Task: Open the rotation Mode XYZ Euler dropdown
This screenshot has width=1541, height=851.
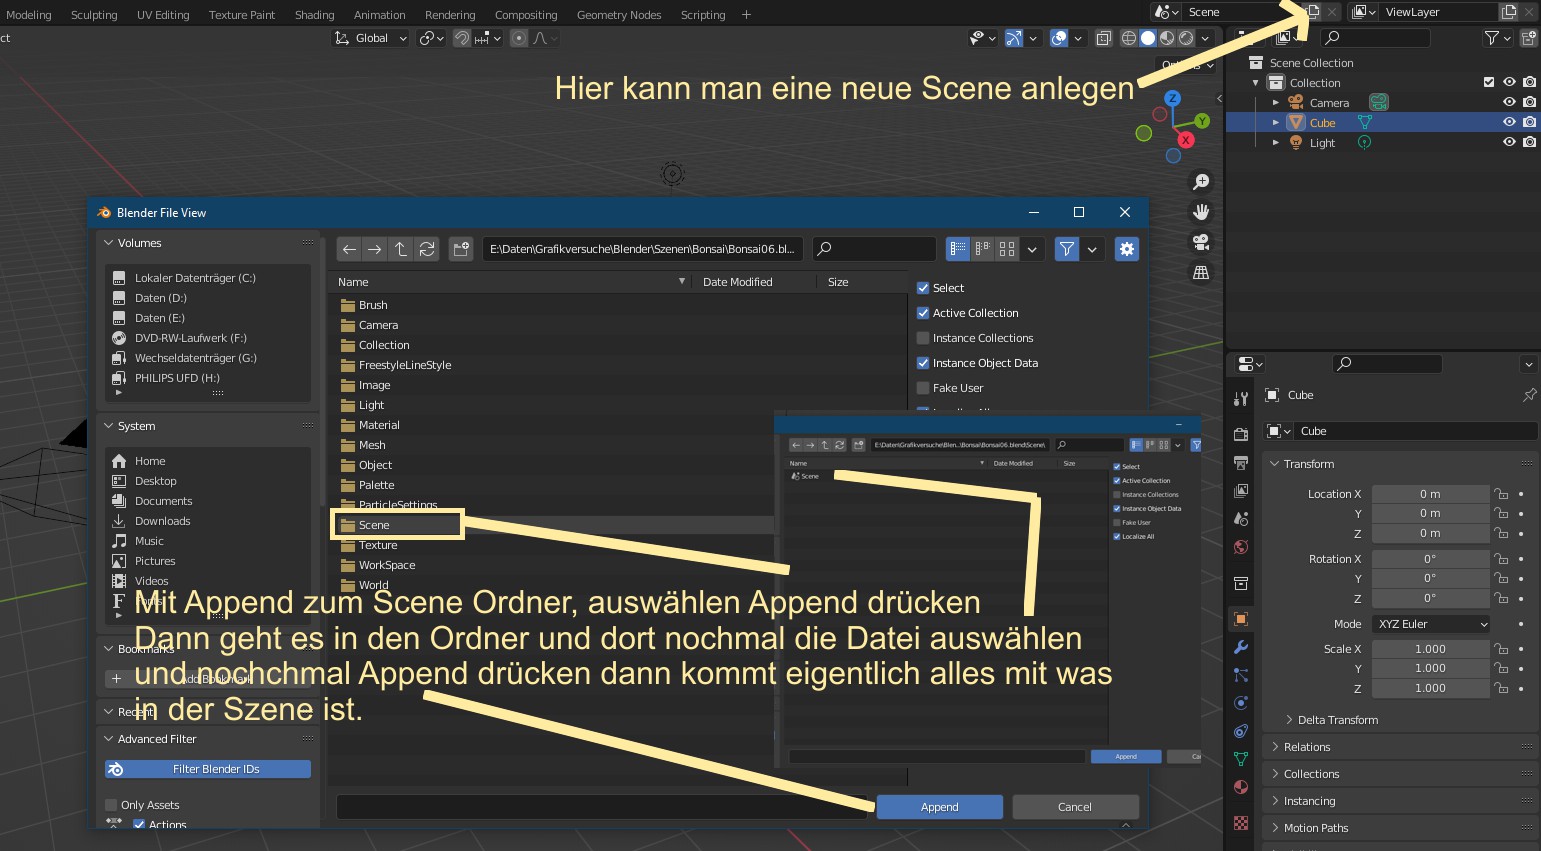Action: 1431,624
